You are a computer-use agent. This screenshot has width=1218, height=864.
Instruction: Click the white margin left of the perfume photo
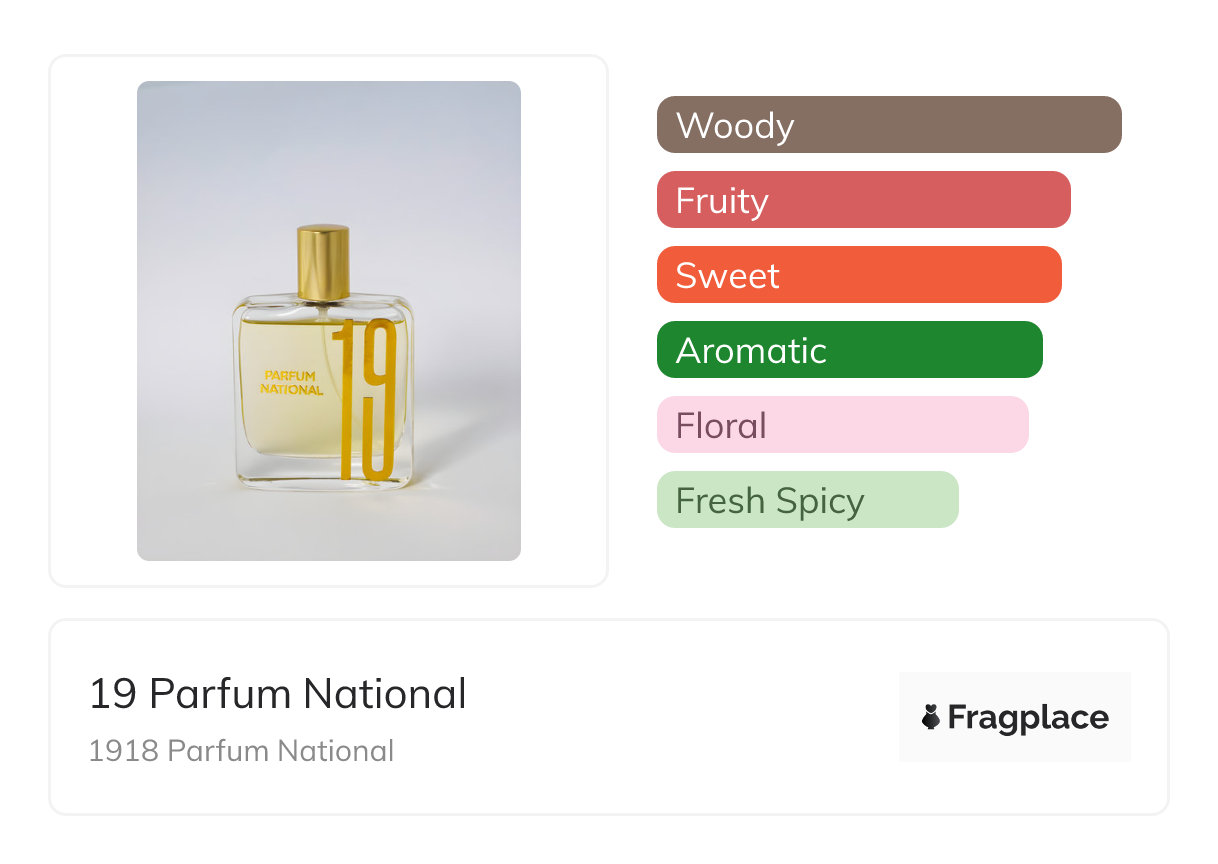[93, 320]
